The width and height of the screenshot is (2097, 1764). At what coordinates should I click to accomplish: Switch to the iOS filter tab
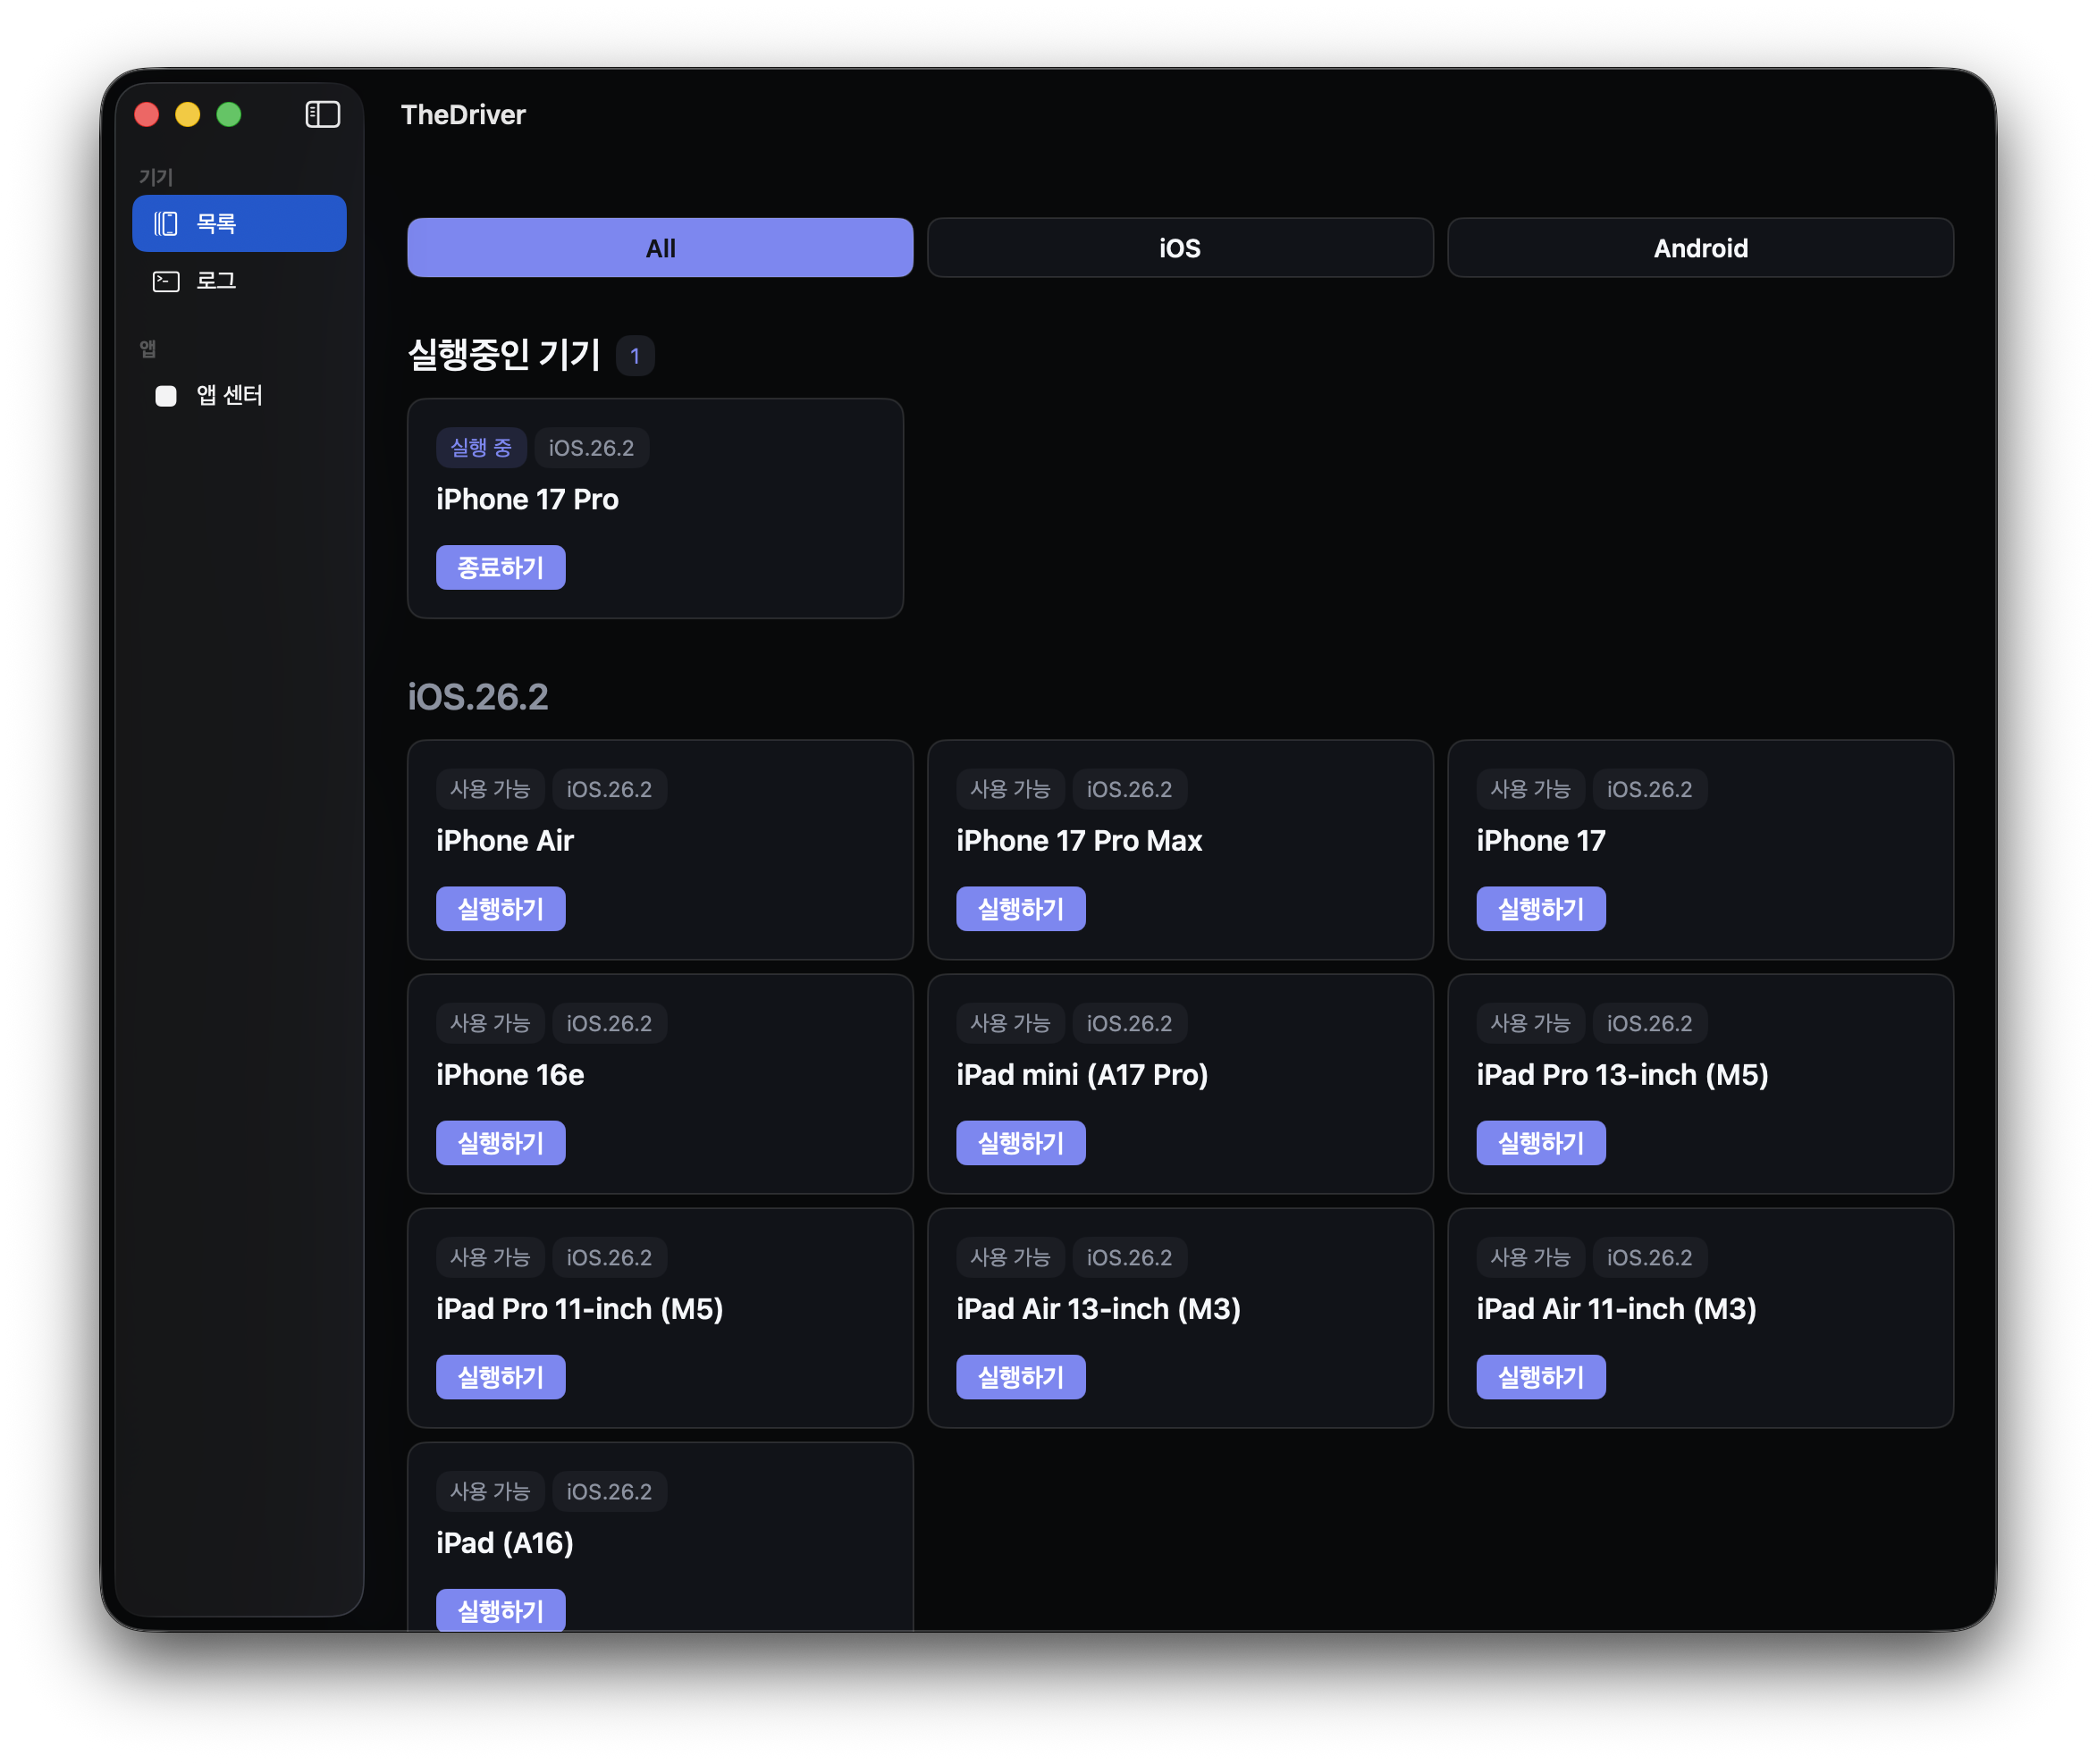pyautogui.click(x=1180, y=248)
